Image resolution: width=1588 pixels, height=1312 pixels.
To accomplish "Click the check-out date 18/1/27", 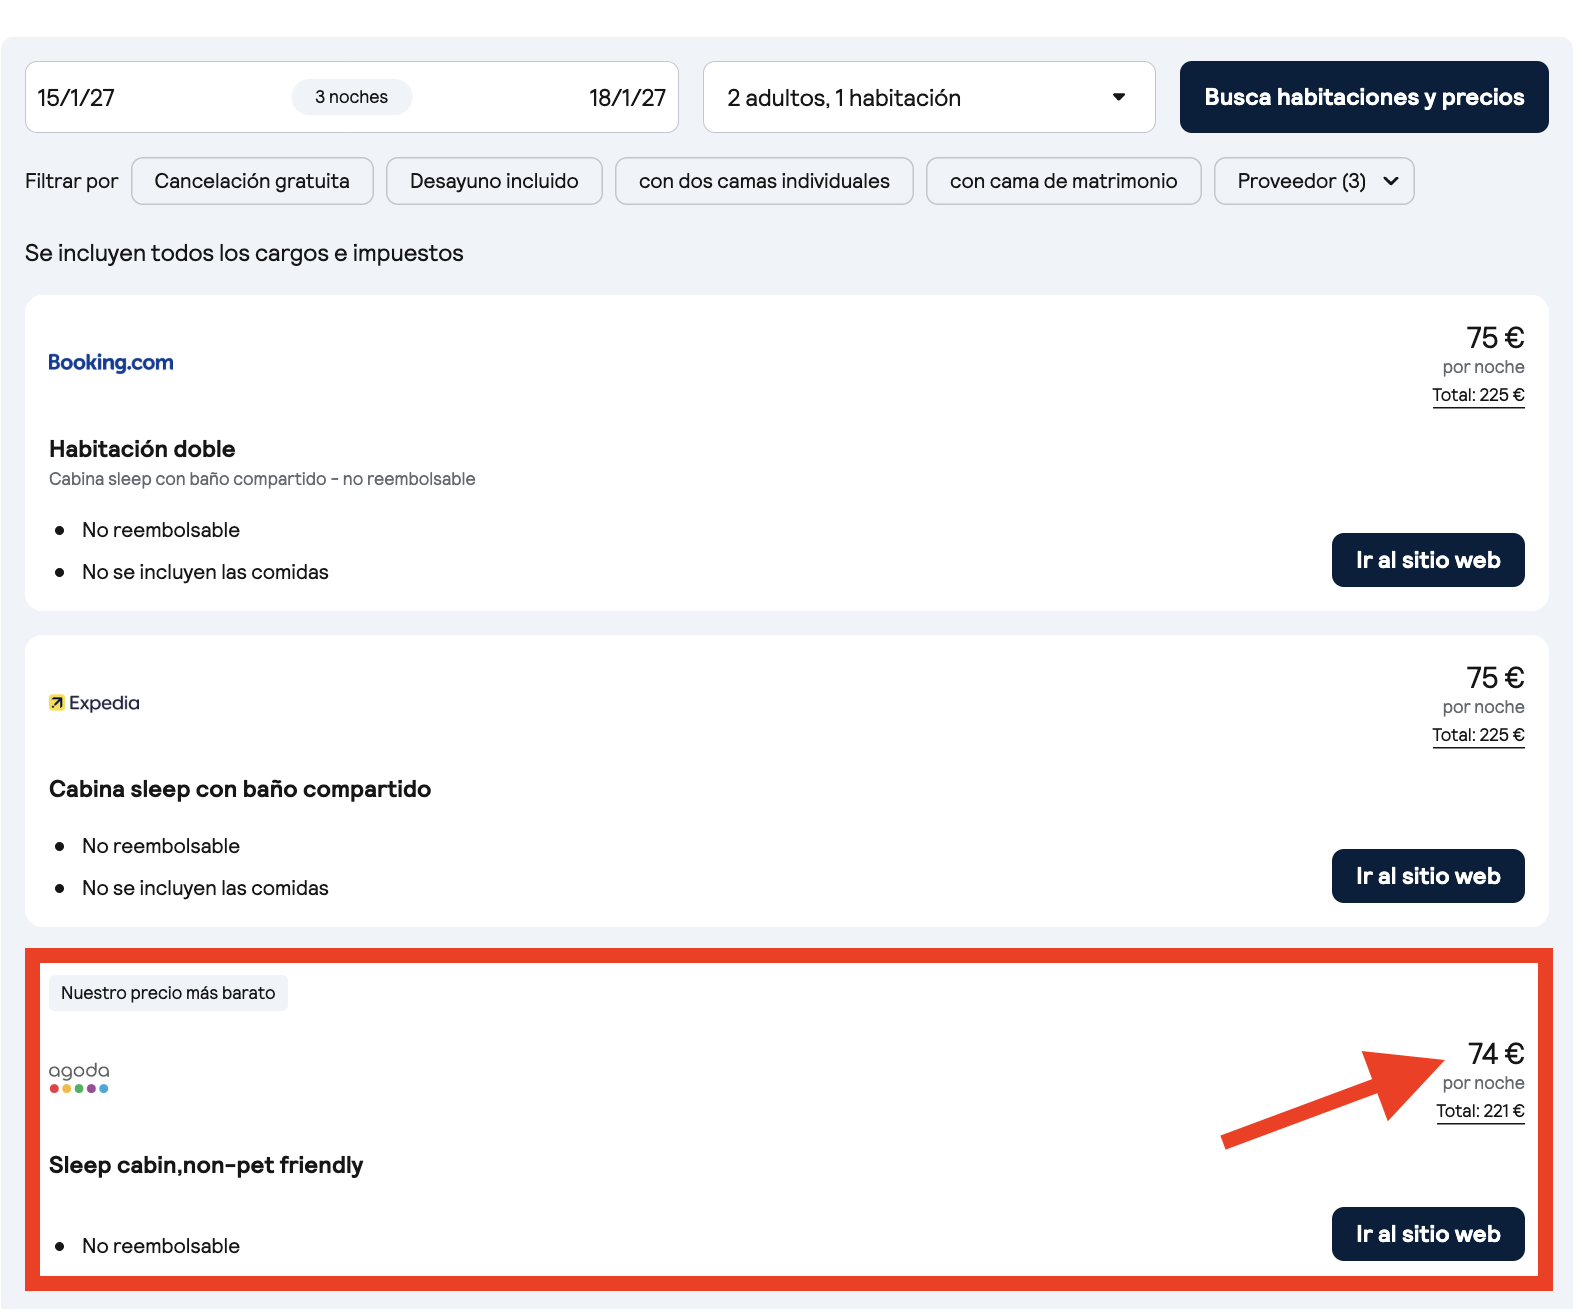I will [x=627, y=98].
